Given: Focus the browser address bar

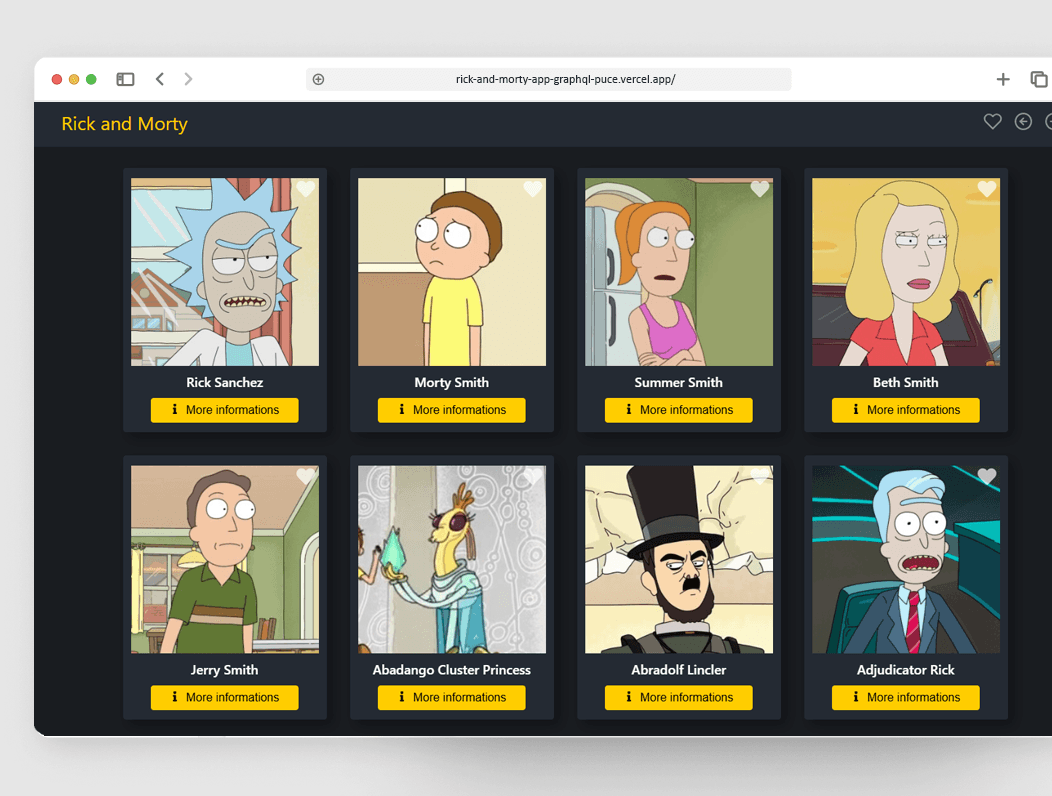Looking at the screenshot, I should (x=549, y=79).
